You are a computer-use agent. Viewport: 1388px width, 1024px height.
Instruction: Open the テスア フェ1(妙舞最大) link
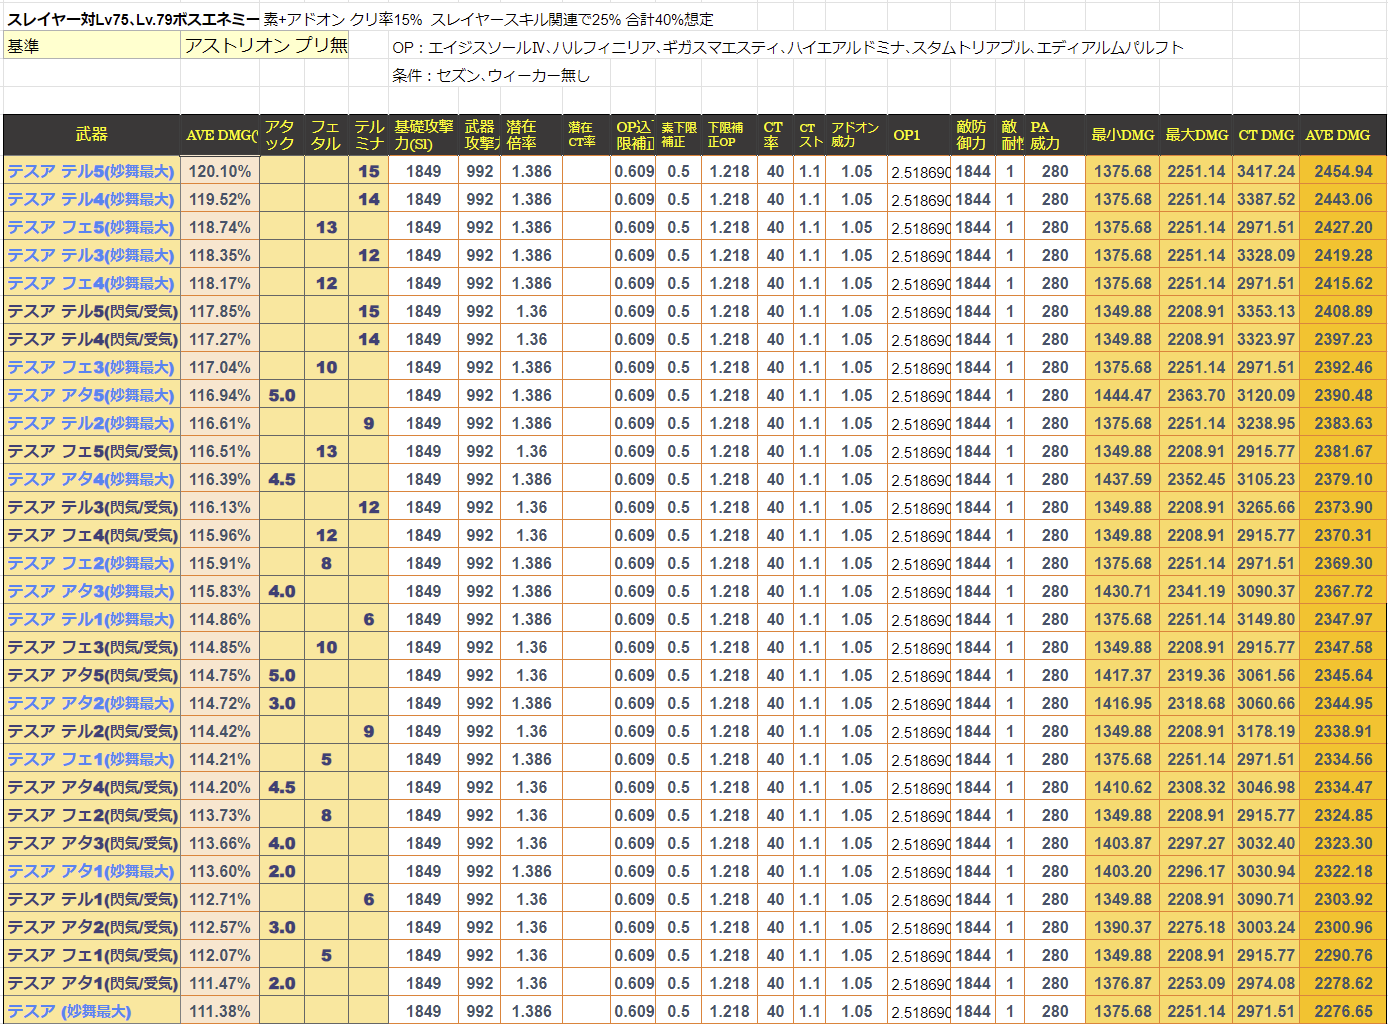[x=91, y=759]
